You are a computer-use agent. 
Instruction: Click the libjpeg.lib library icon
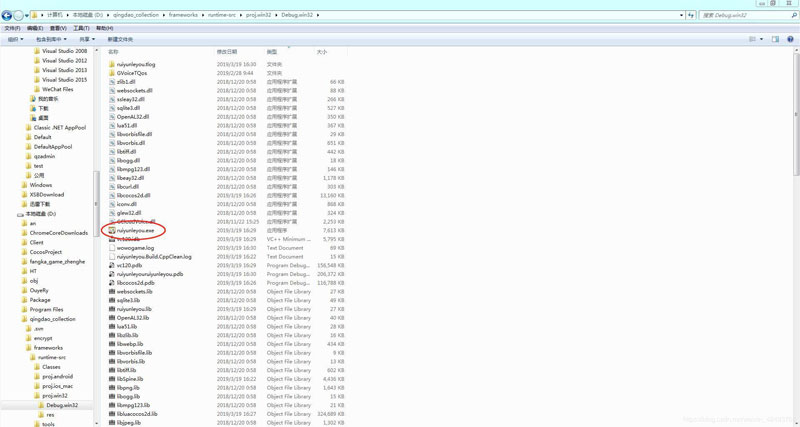[x=112, y=422]
